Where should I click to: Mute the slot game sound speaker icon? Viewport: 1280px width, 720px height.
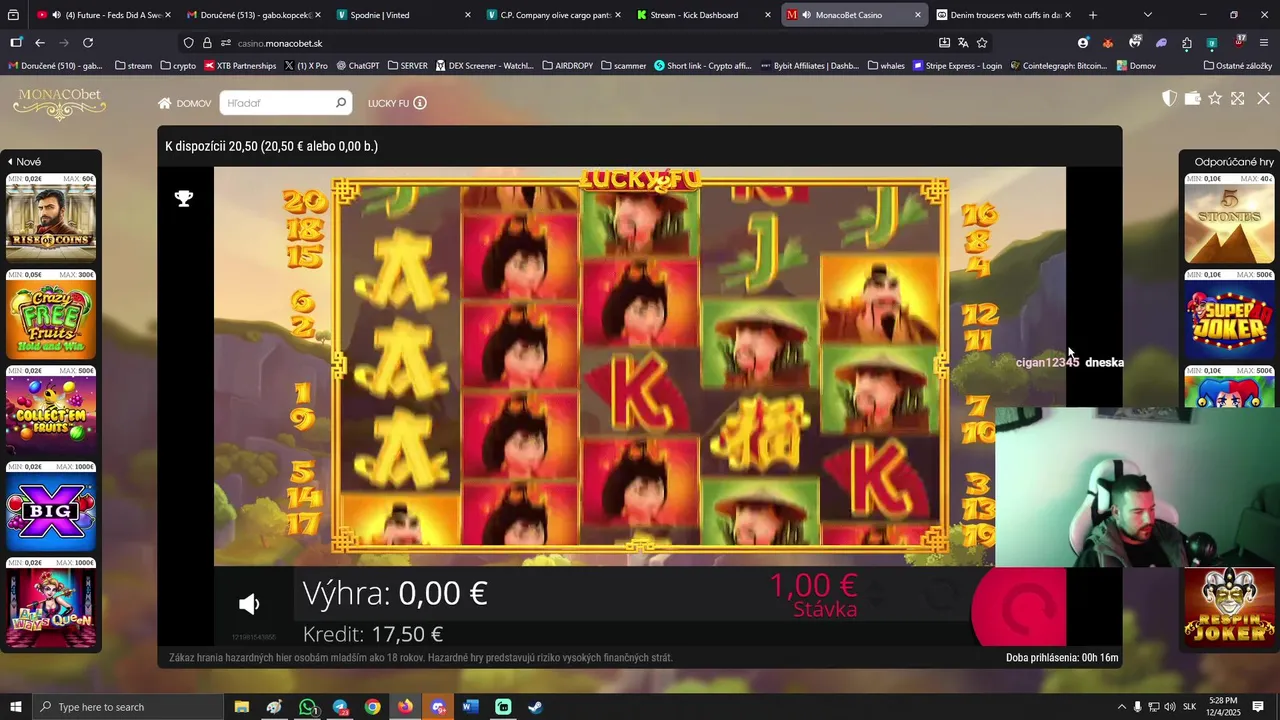[249, 604]
